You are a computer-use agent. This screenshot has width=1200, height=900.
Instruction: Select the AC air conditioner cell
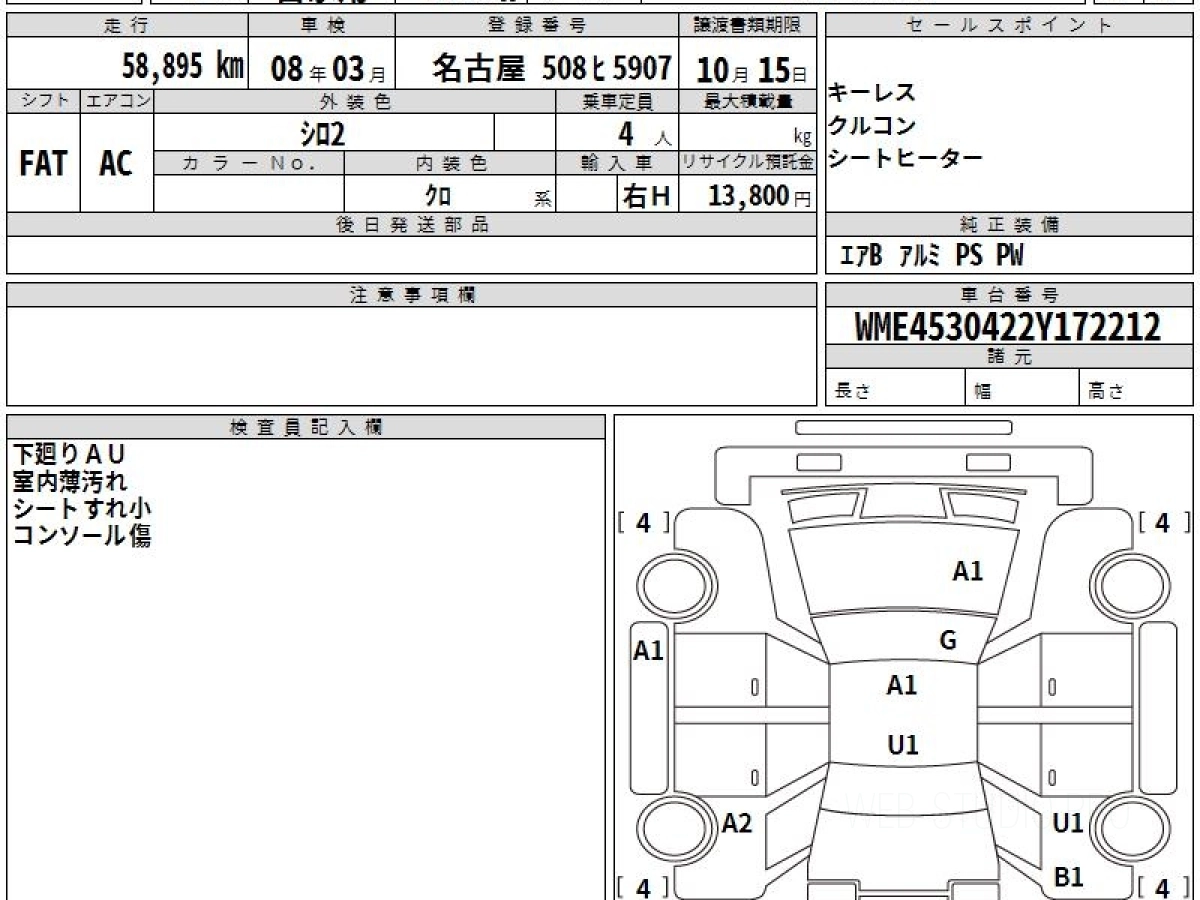116,164
